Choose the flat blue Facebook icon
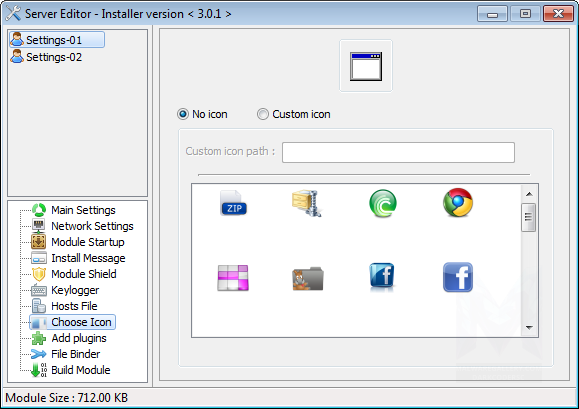 [458, 277]
